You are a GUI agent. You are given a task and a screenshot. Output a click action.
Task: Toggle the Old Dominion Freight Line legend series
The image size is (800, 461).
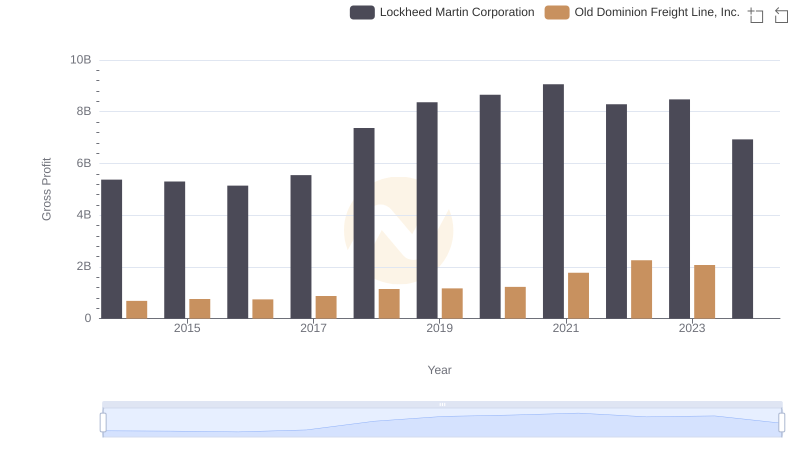tap(642, 12)
